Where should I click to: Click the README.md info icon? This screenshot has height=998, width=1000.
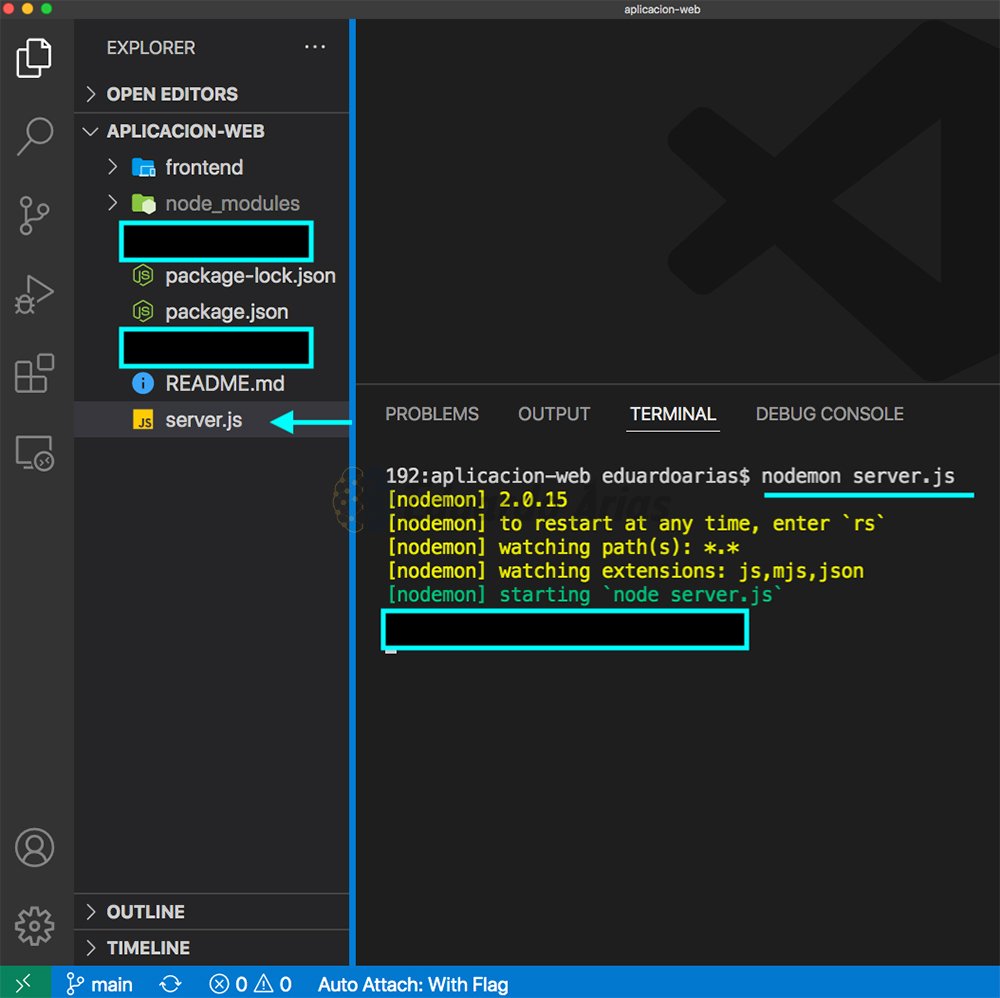(x=143, y=383)
